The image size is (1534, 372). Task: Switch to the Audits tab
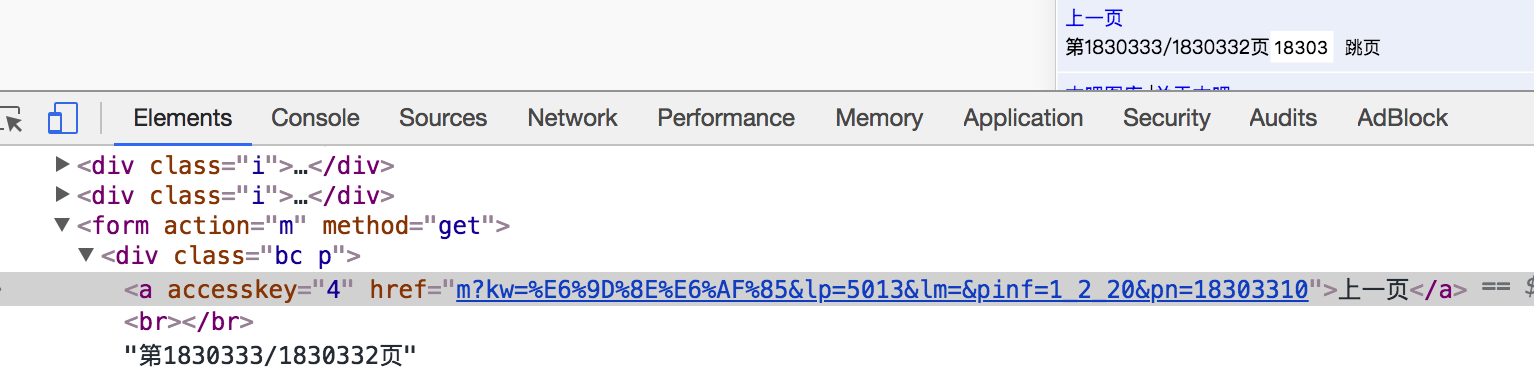coord(1283,118)
